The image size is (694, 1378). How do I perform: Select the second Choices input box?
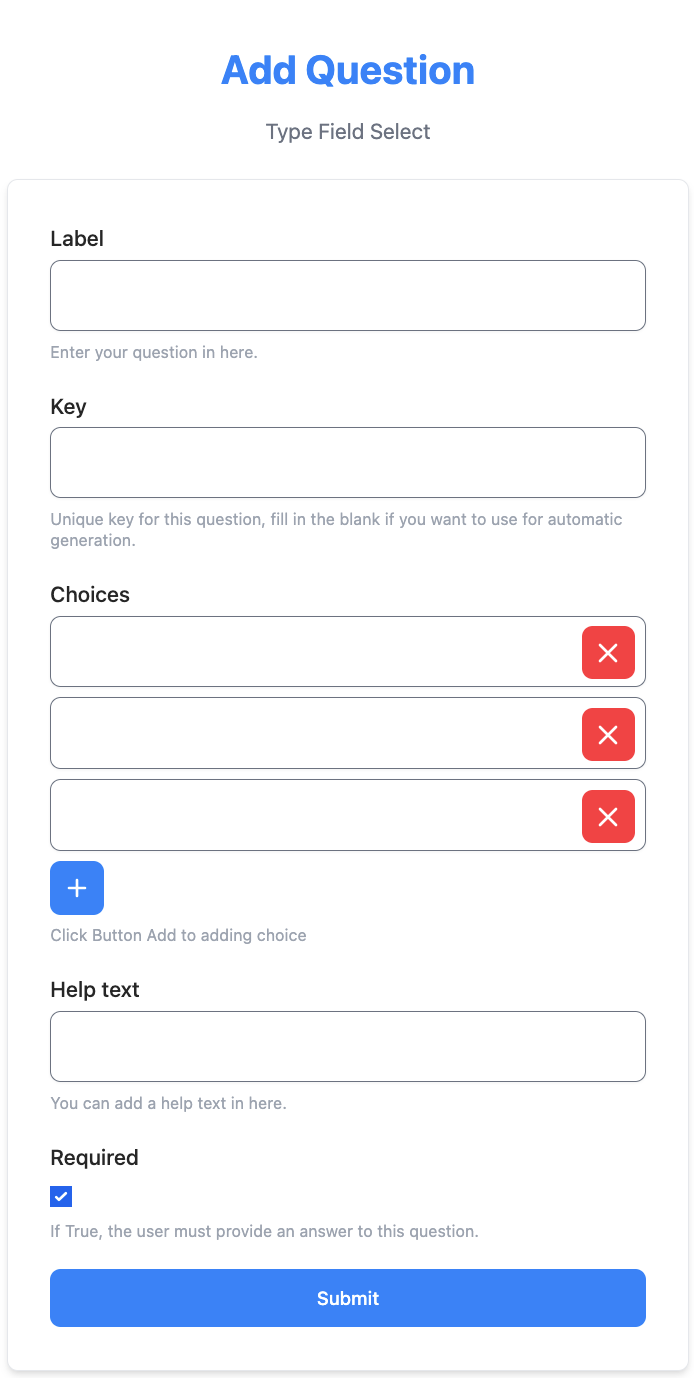coord(315,733)
